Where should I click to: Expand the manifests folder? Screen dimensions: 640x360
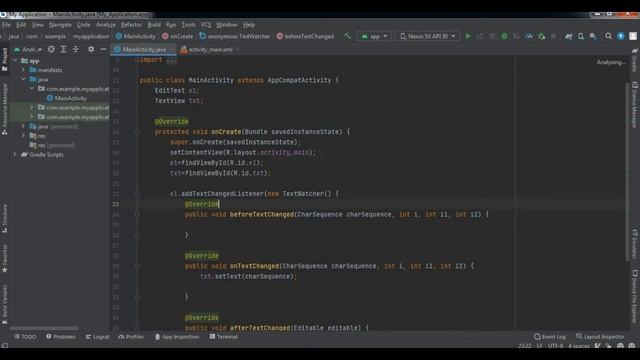pos(23,70)
